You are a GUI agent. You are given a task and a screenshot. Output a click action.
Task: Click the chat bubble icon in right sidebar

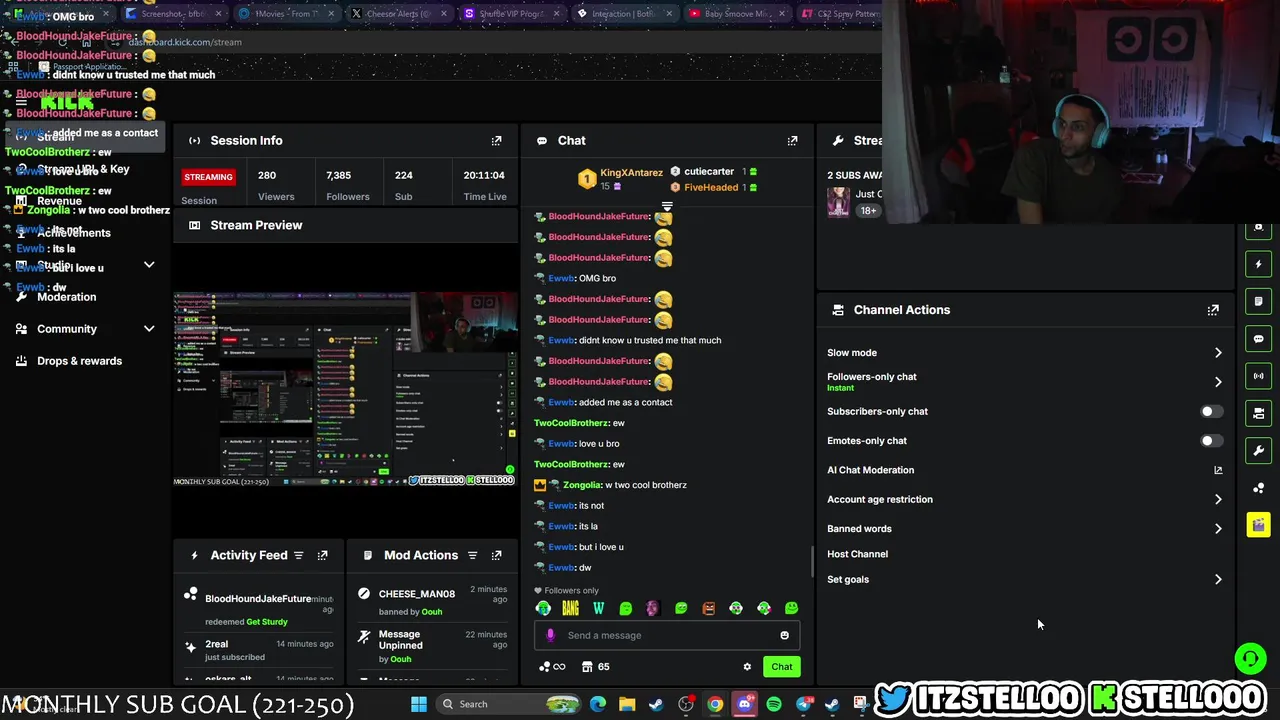(x=1258, y=339)
